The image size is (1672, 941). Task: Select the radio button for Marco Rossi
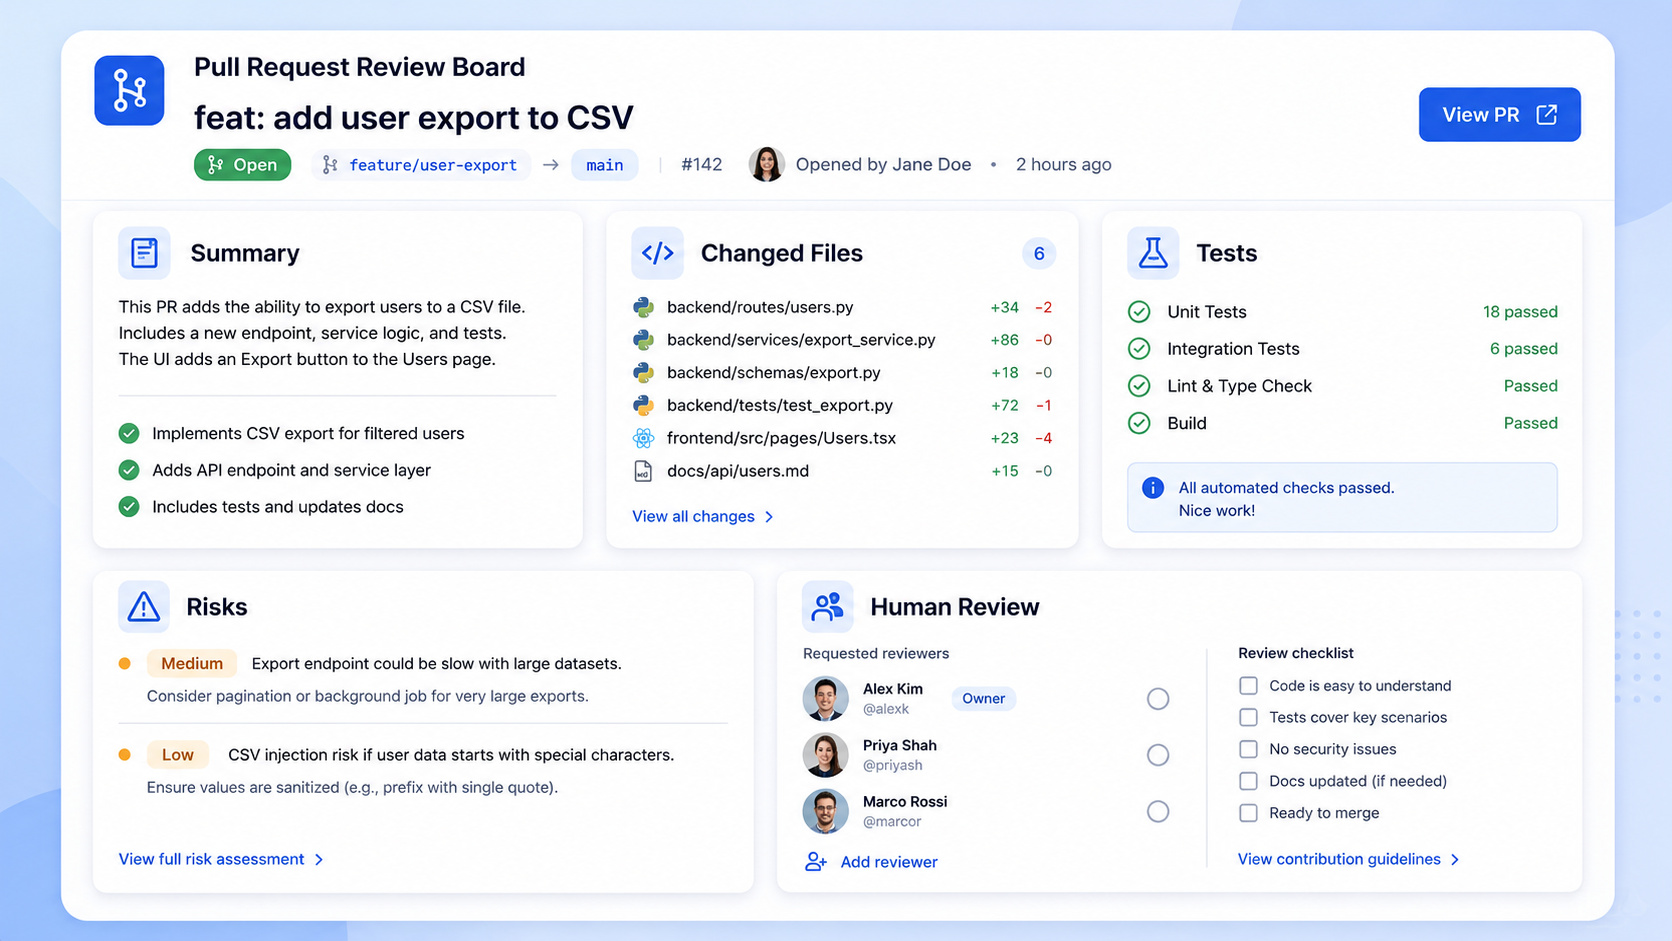coord(1158,812)
